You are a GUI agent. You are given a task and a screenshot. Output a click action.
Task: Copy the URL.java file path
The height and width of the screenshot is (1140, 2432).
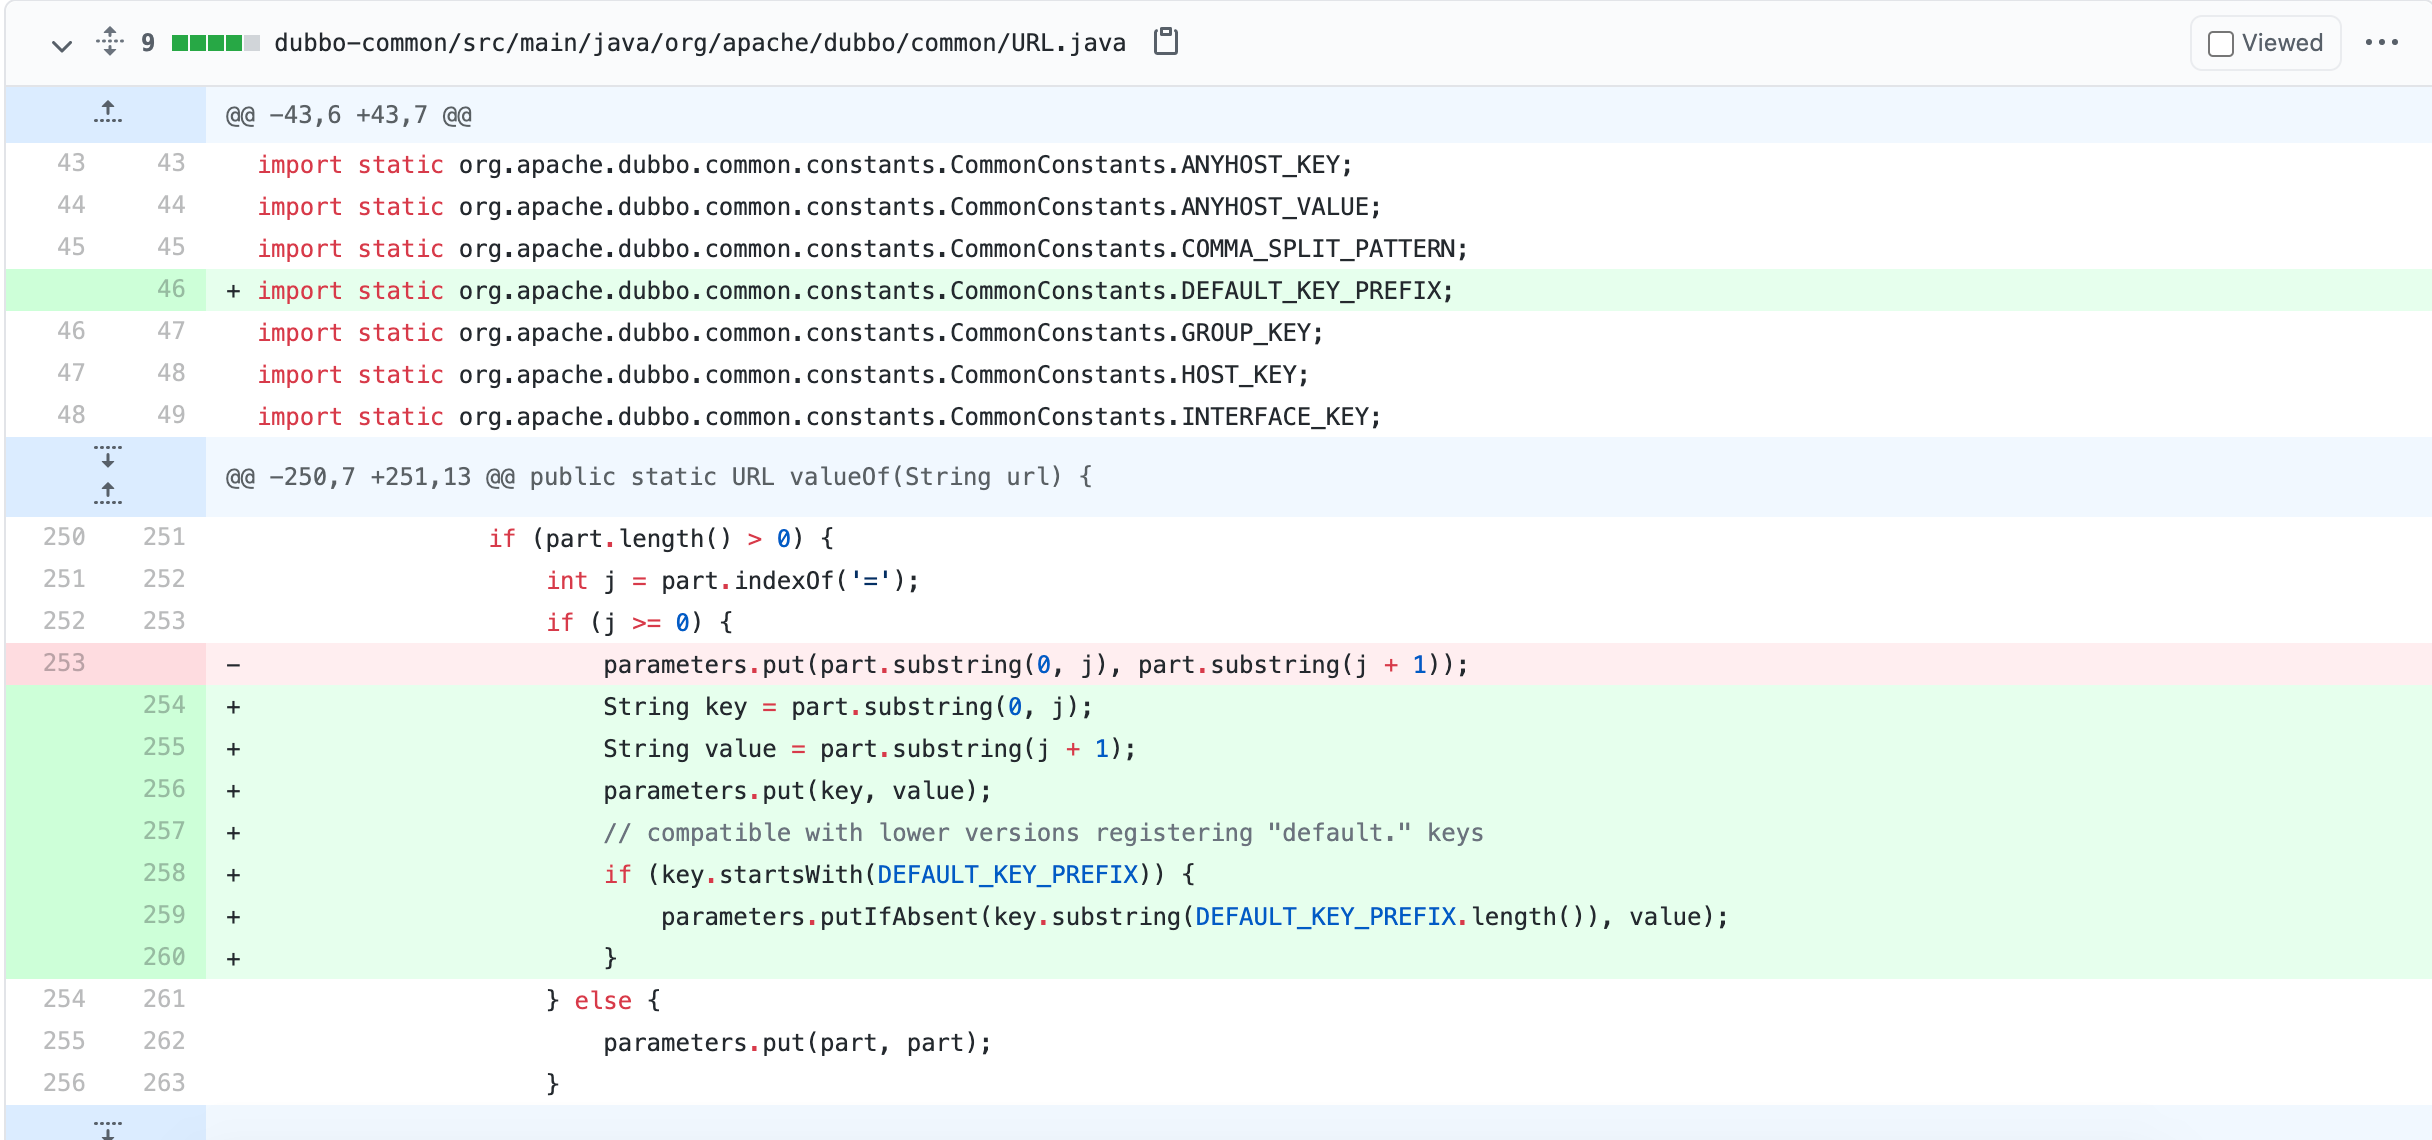click(x=1166, y=42)
